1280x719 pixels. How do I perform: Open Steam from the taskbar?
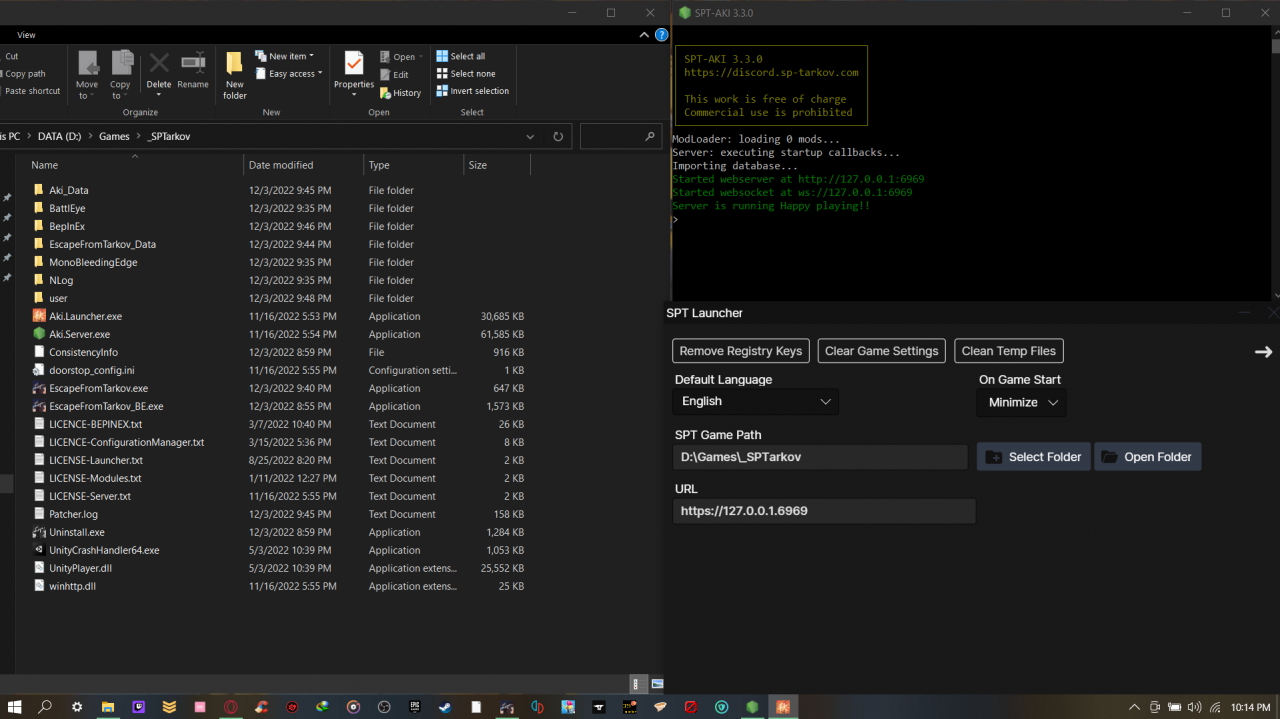(445, 707)
